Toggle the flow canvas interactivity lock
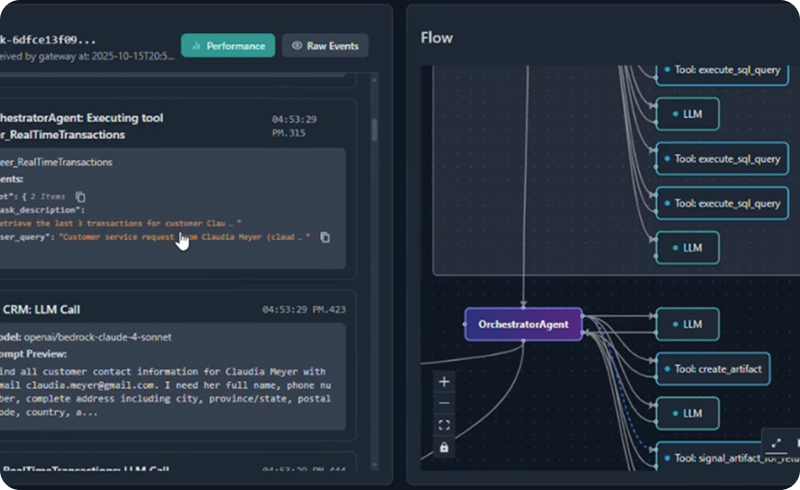This screenshot has height=490, width=800. (x=444, y=447)
